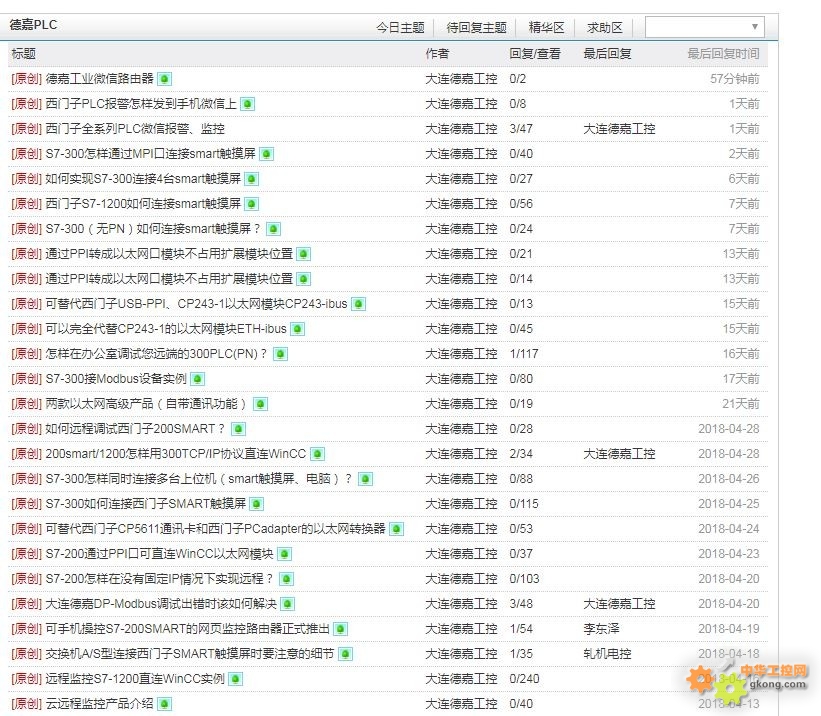Click the green icon after "怎样在办公室调试您远端的300PLC(PN)？"
Viewport: 821px width, 716px height.
281,354
